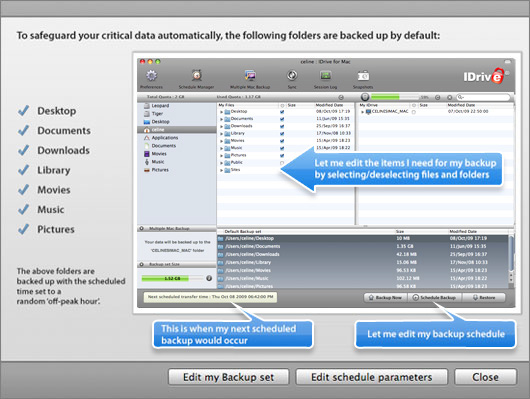The image size is (530, 399).
Task: Expand the Music folder in My Files
Action: (x=221, y=148)
